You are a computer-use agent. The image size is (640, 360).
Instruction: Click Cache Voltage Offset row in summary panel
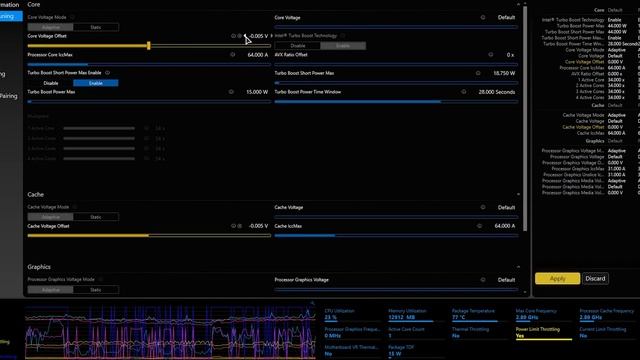click(x=593, y=127)
